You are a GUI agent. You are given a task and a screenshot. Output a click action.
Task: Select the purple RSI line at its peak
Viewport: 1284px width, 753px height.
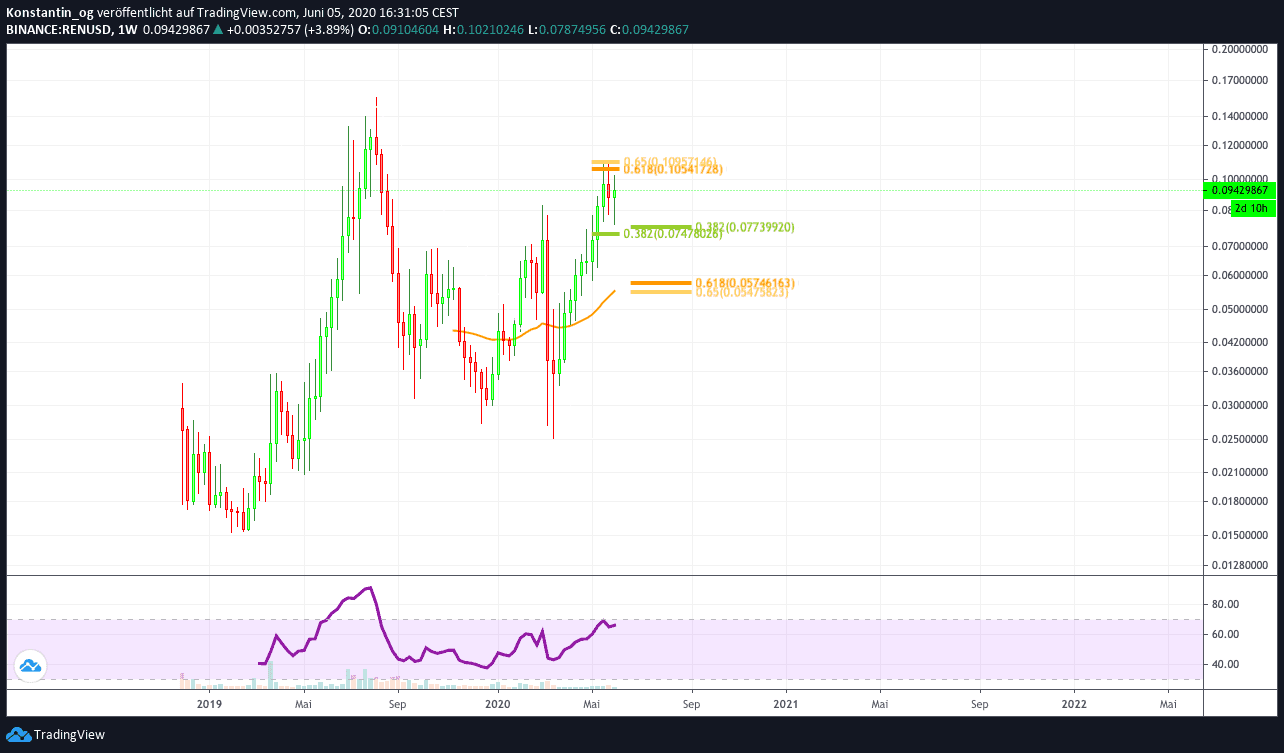coord(370,588)
